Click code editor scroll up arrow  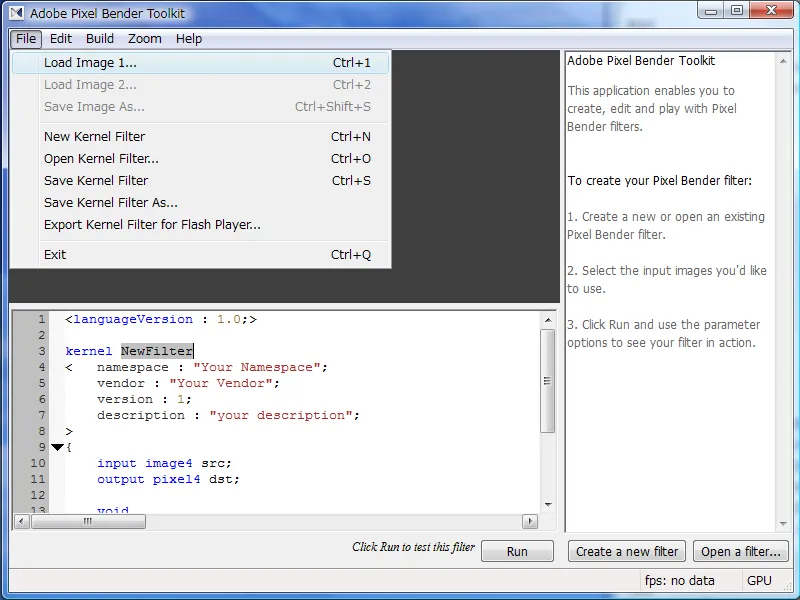coord(548,320)
